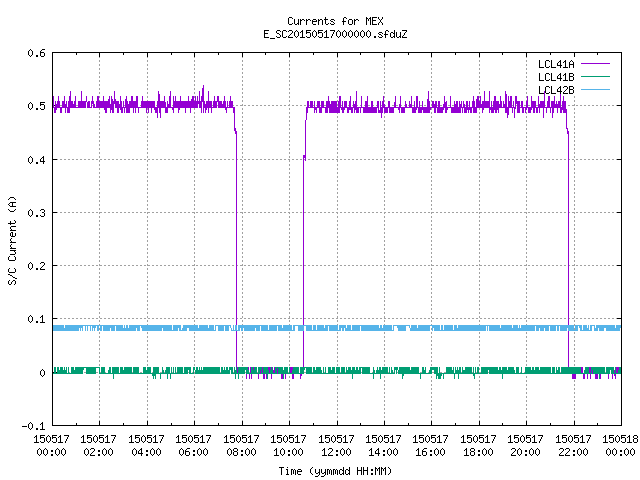Click the LCL41A legend label
Image resolution: width=640 pixels, height=480 pixels.
[556, 64]
